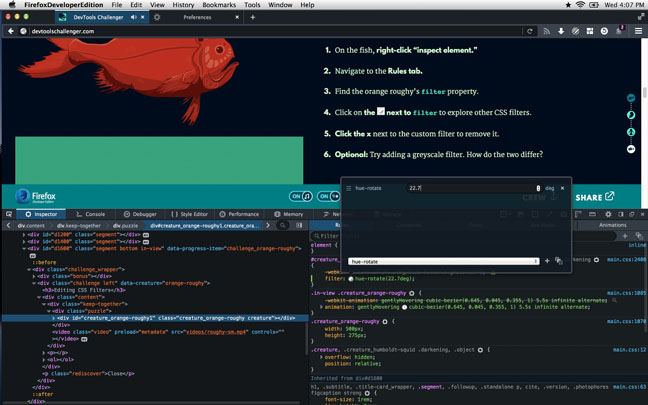The width and height of the screenshot is (648, 405).
Task: Add new rule with plus icon in Rules
Action: (625, 236)
